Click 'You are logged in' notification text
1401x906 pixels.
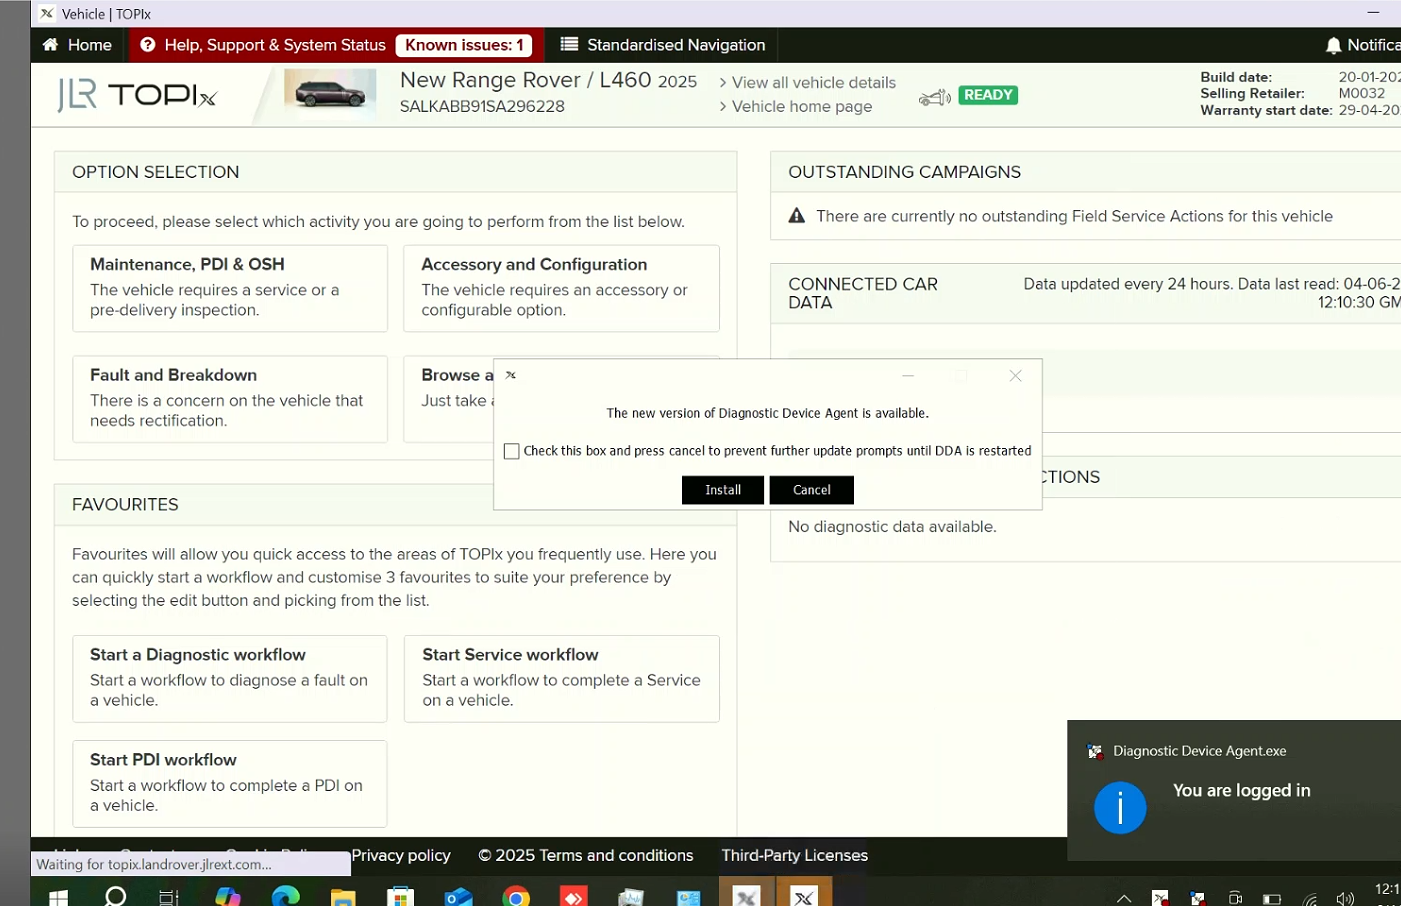coord(1242,790)
